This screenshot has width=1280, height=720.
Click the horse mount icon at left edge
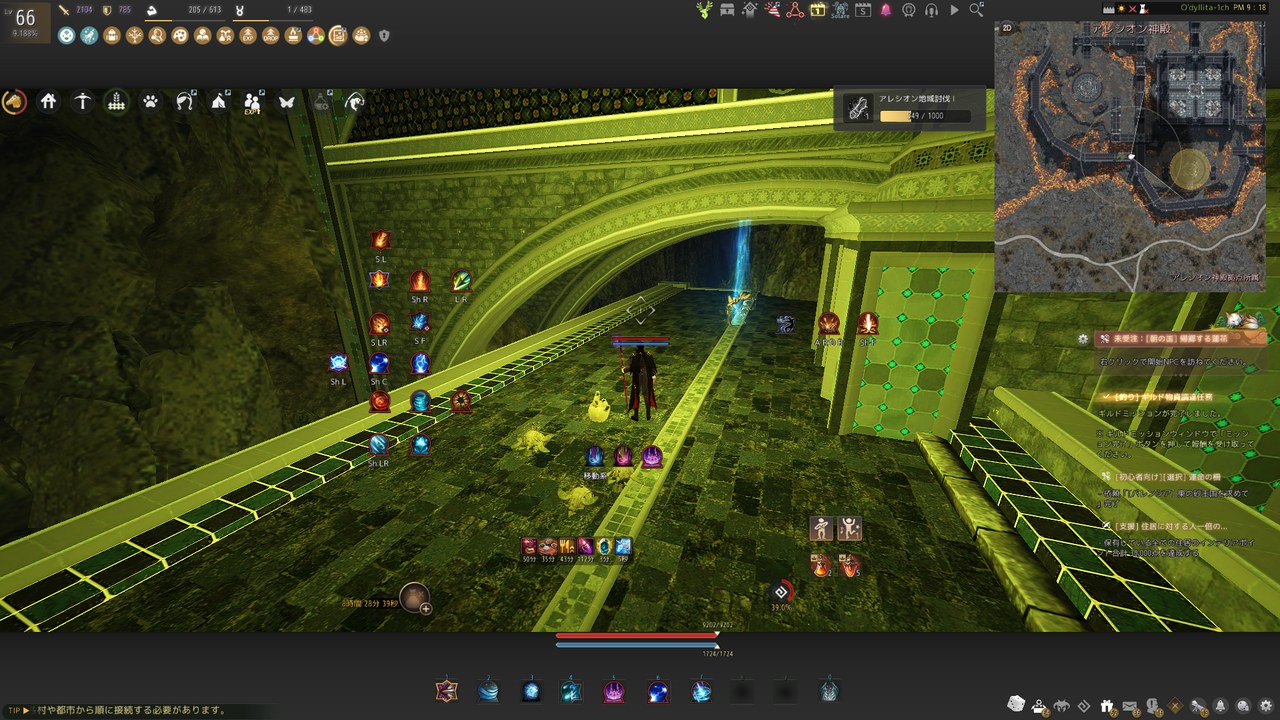point(14,102)
